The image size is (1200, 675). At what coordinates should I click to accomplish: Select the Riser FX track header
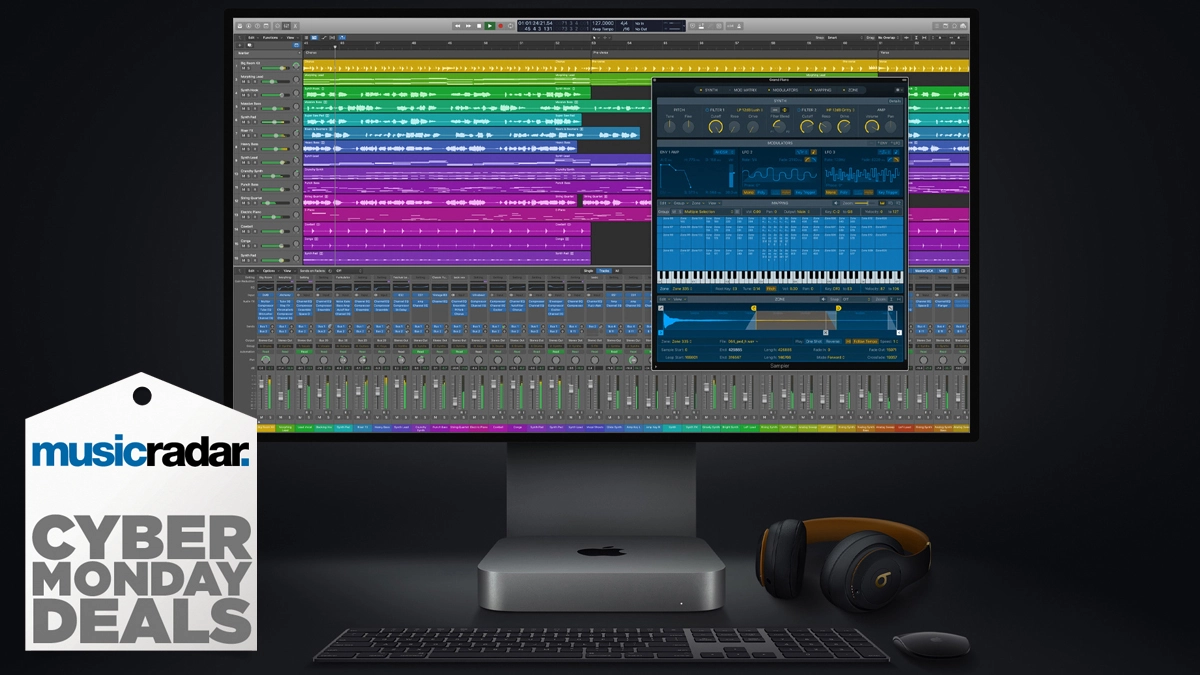(265, 133)
